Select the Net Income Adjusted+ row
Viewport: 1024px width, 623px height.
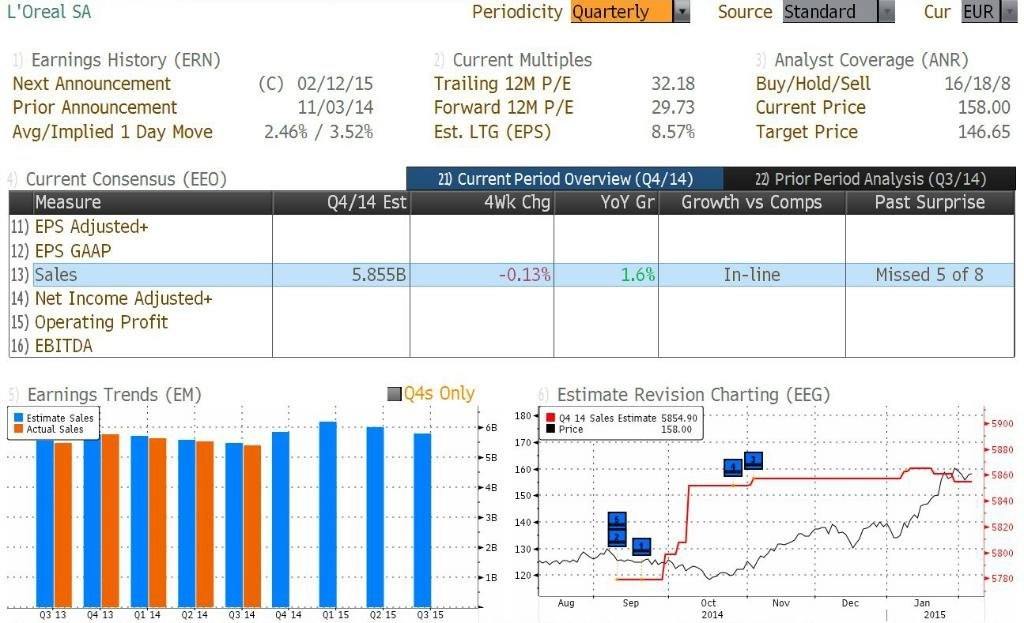pyautogui.click(x=512, y=298)
